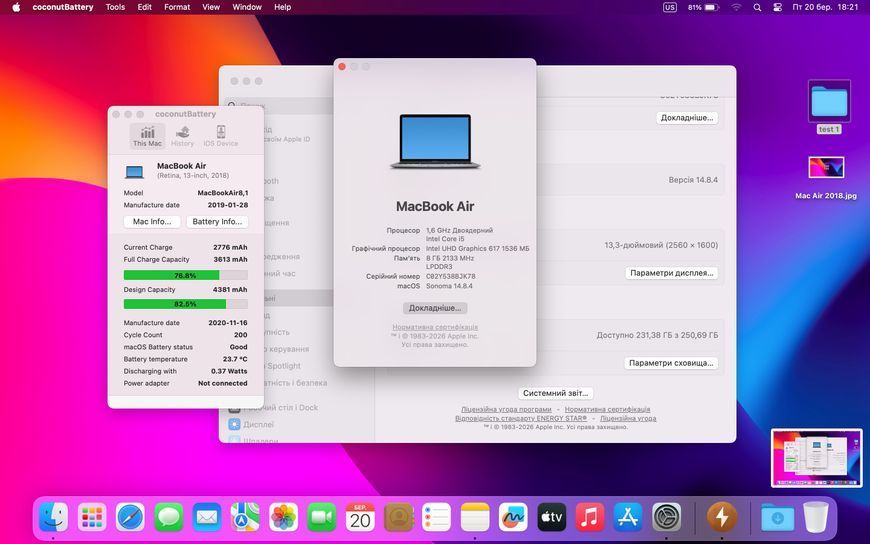870x544 pixels.
Task: Open Нормативна сертифікація link in About window
Action: click(435, 328)
